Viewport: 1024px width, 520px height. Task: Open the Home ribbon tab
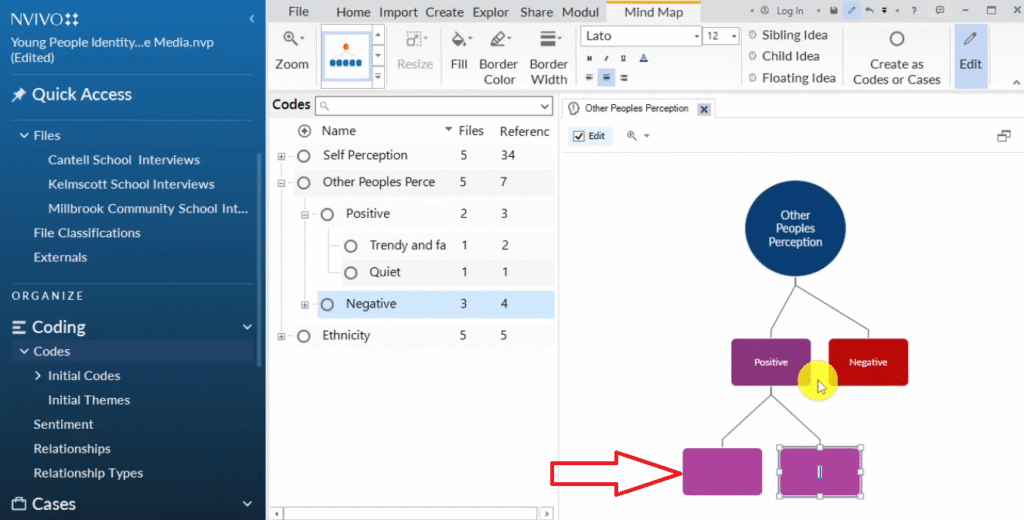click(x=353, y=12)
